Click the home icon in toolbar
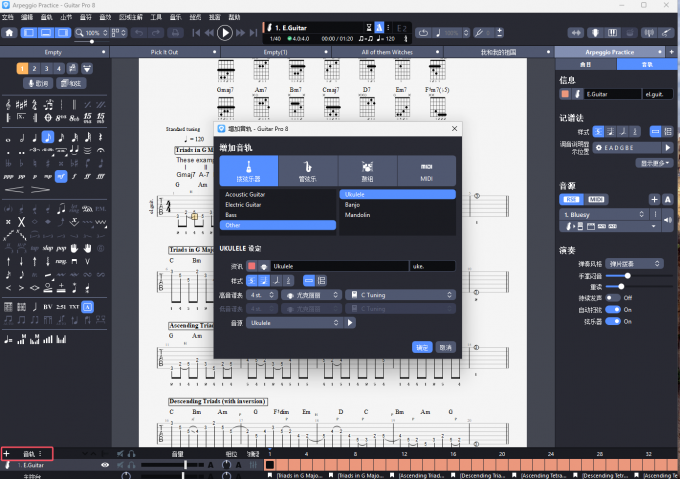Image resolution: width=680 pixels, height=479 pixels. [x=10, y=33]
